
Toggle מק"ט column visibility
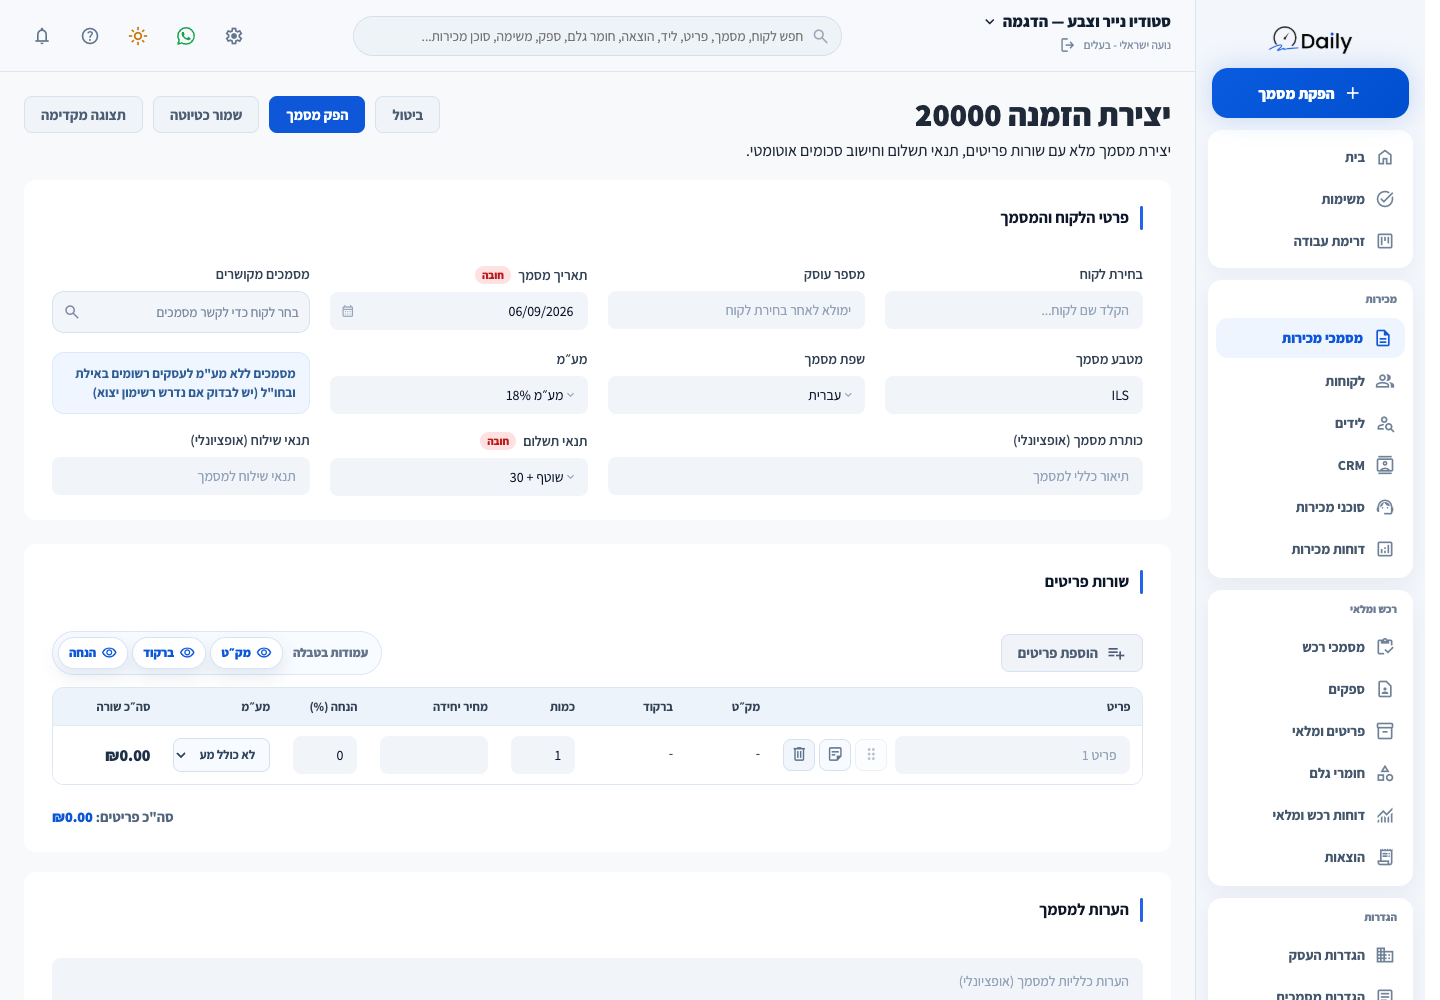246,653
